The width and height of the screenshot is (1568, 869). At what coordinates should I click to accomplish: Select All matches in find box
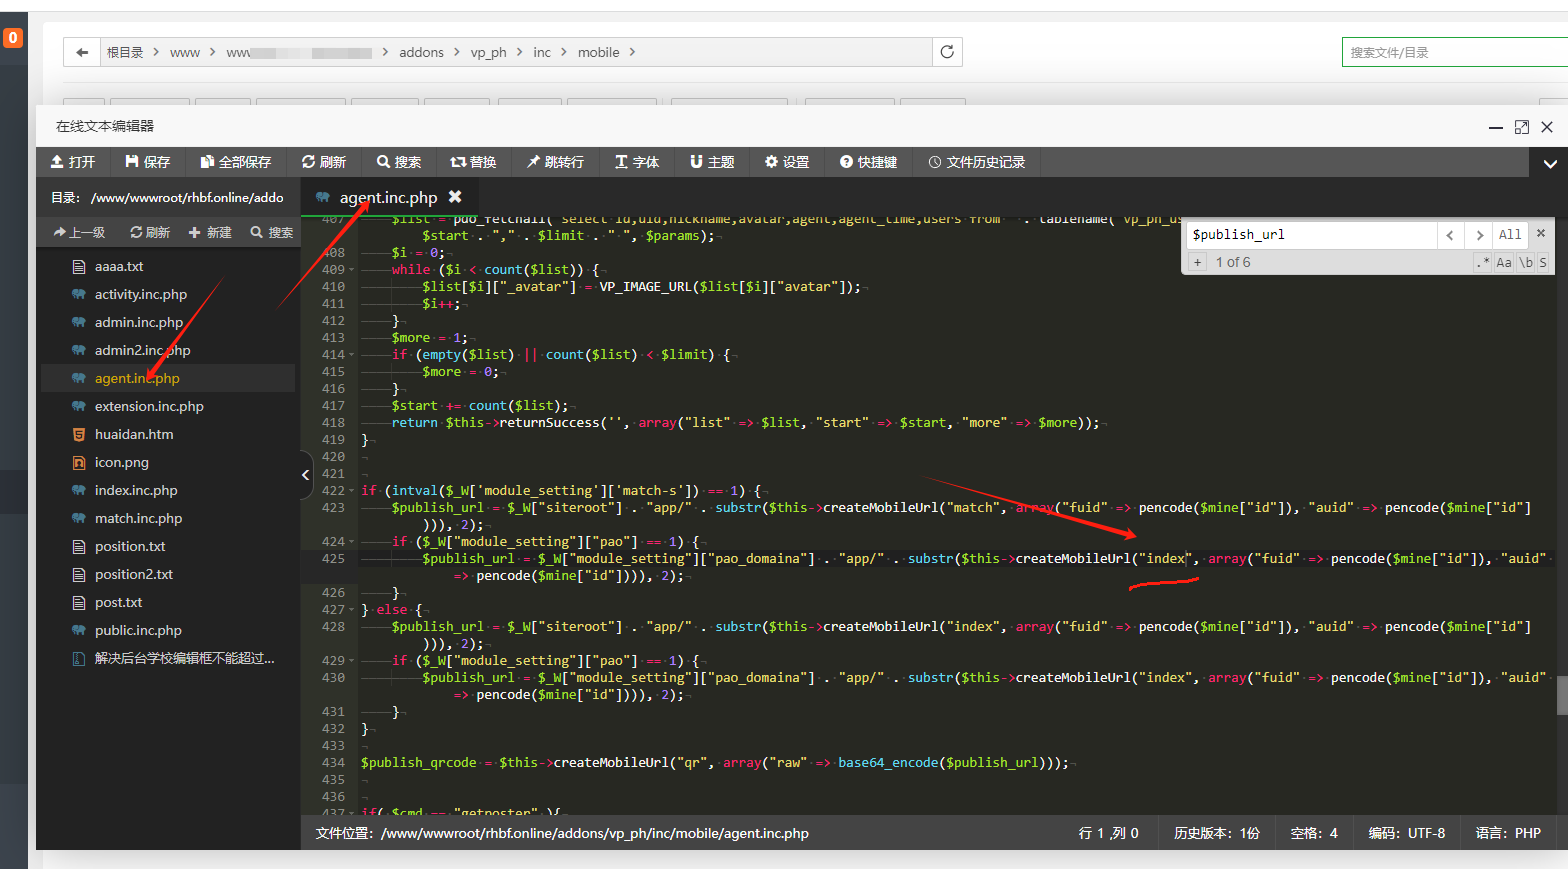click(x=1510, y=235)
